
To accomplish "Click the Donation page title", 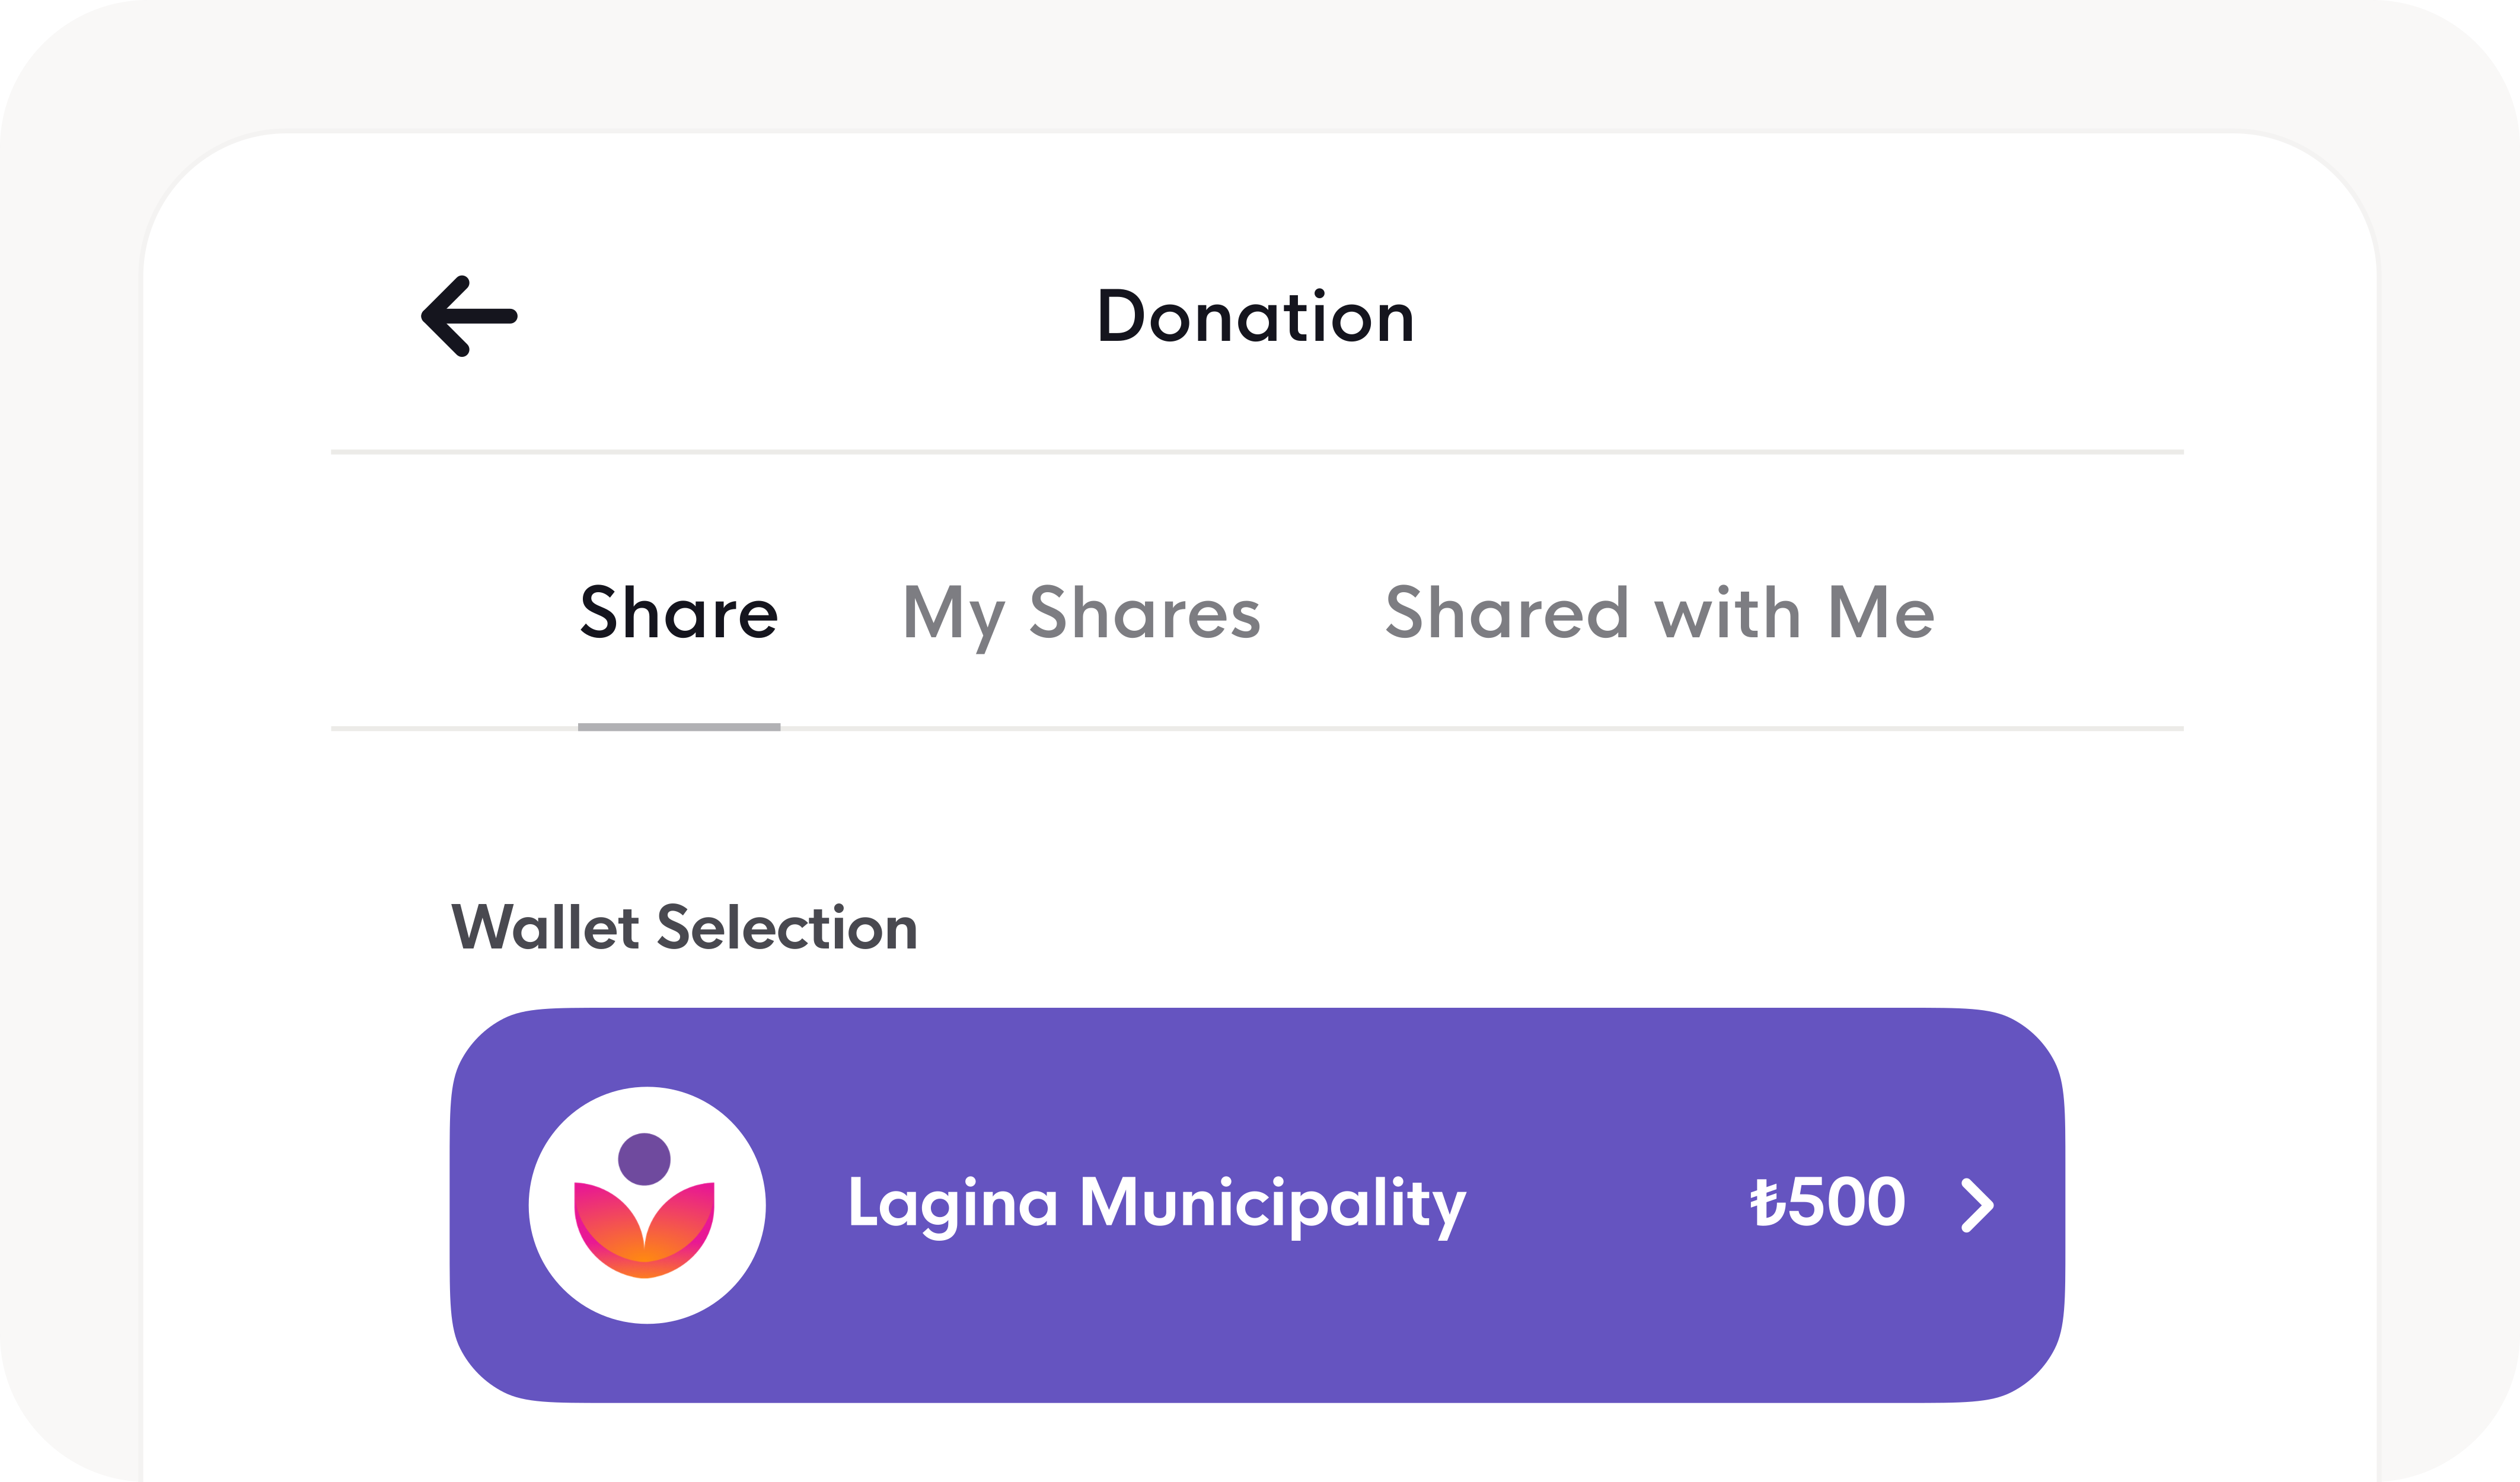I will click(x=1256, y=316).
